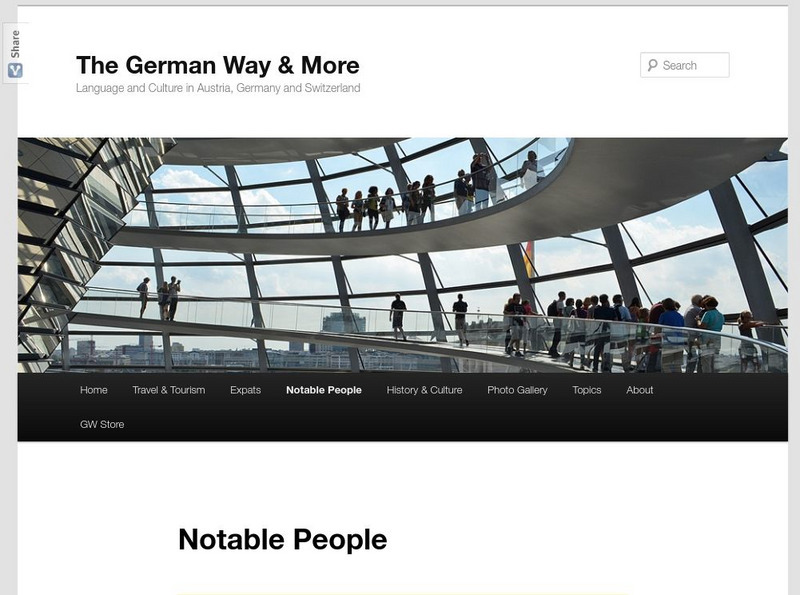Viewport: 800px width, 595px height.
Task: Visit the Photo Gallery page
Action: pyautogui.click(x=517, y=390)
